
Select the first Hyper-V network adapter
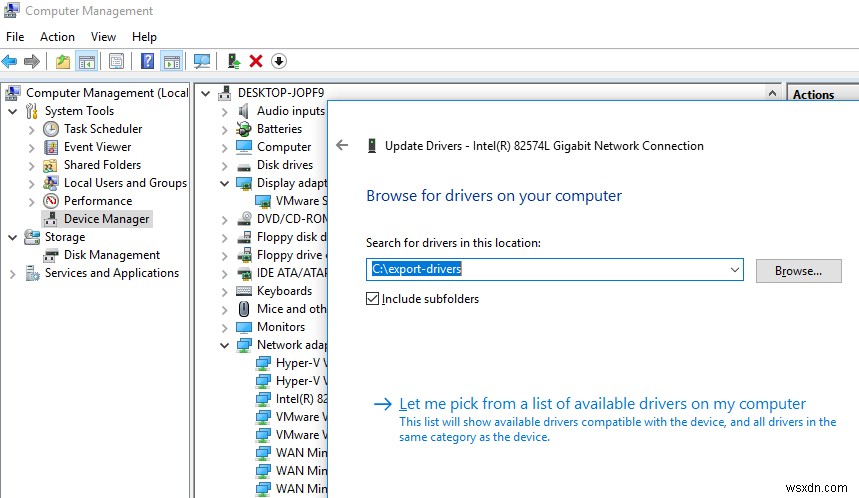[301, 363]
